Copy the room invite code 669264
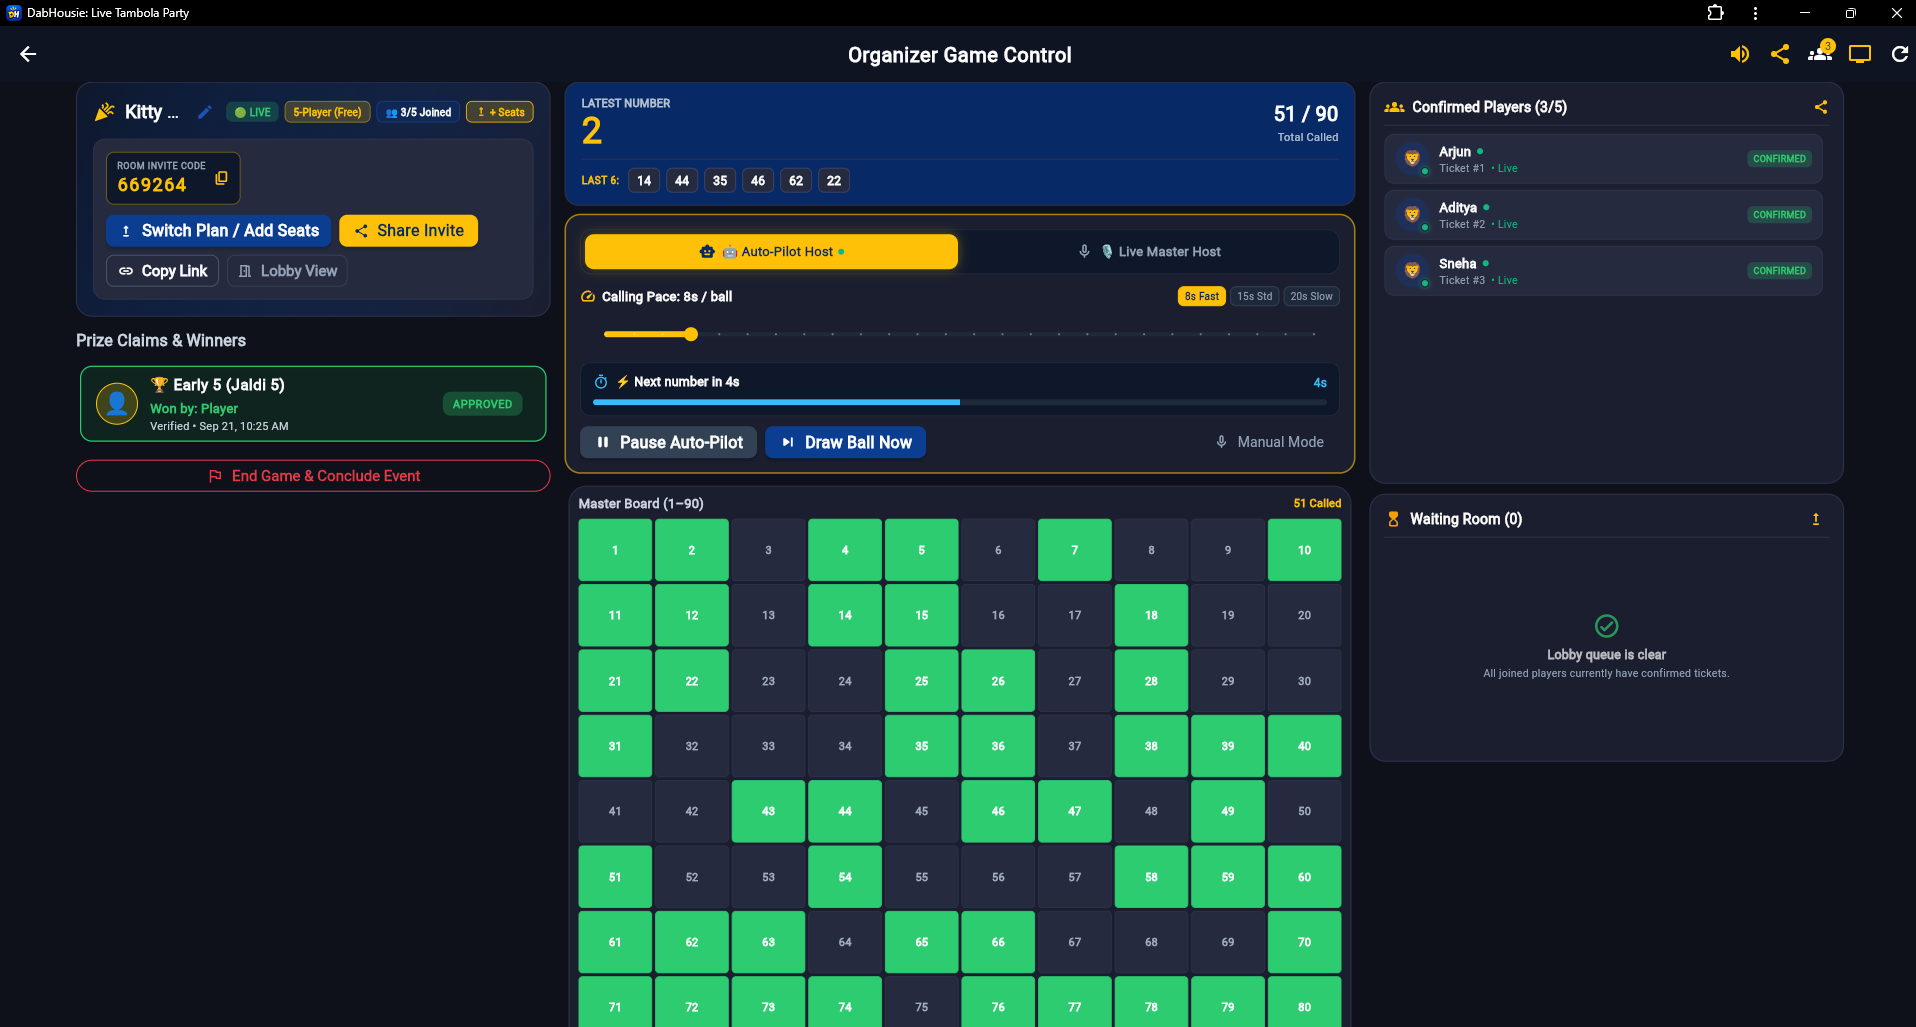 (221, 178)
